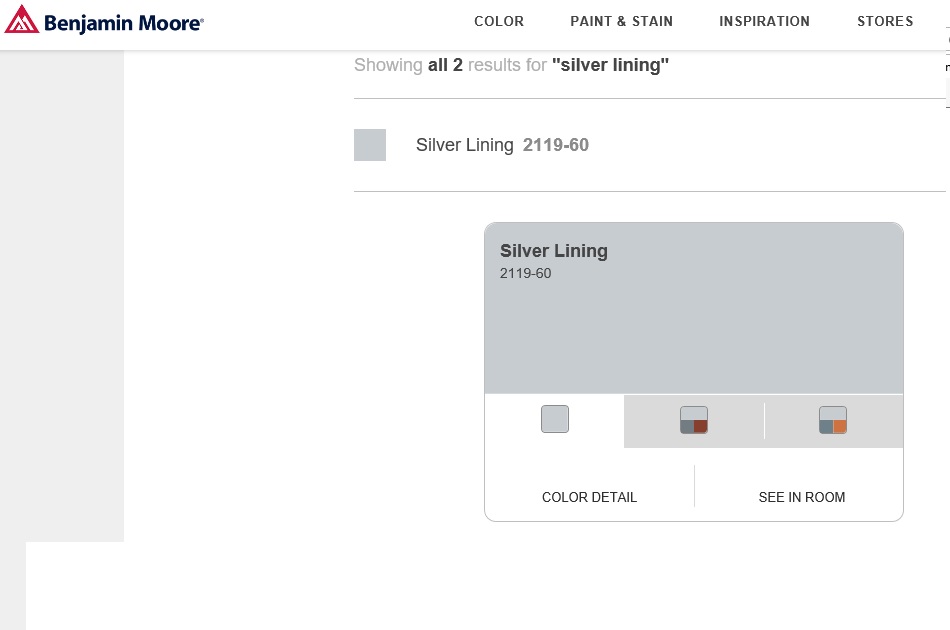This screenshot has height=630, width=950.
Task: Click the SEE IN ROOM button
Action: (801, 497)
